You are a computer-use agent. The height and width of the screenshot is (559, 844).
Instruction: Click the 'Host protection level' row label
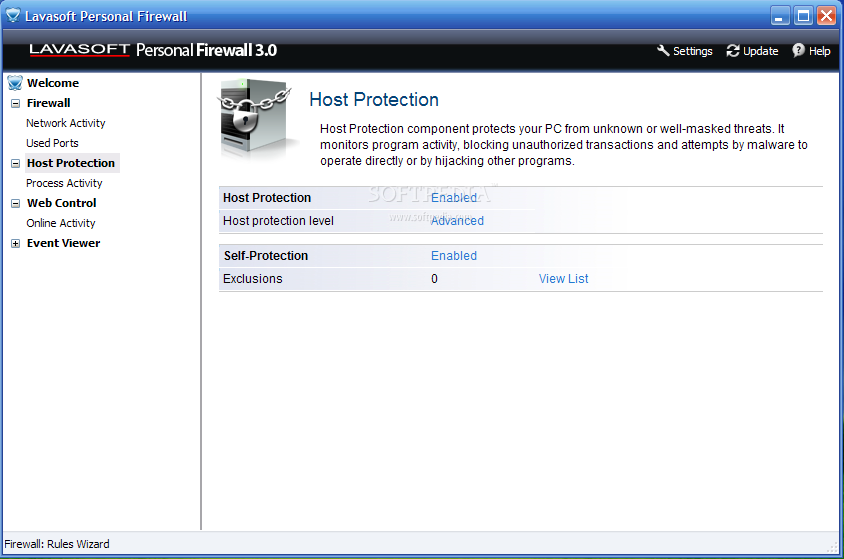click(x=278, y=221)
